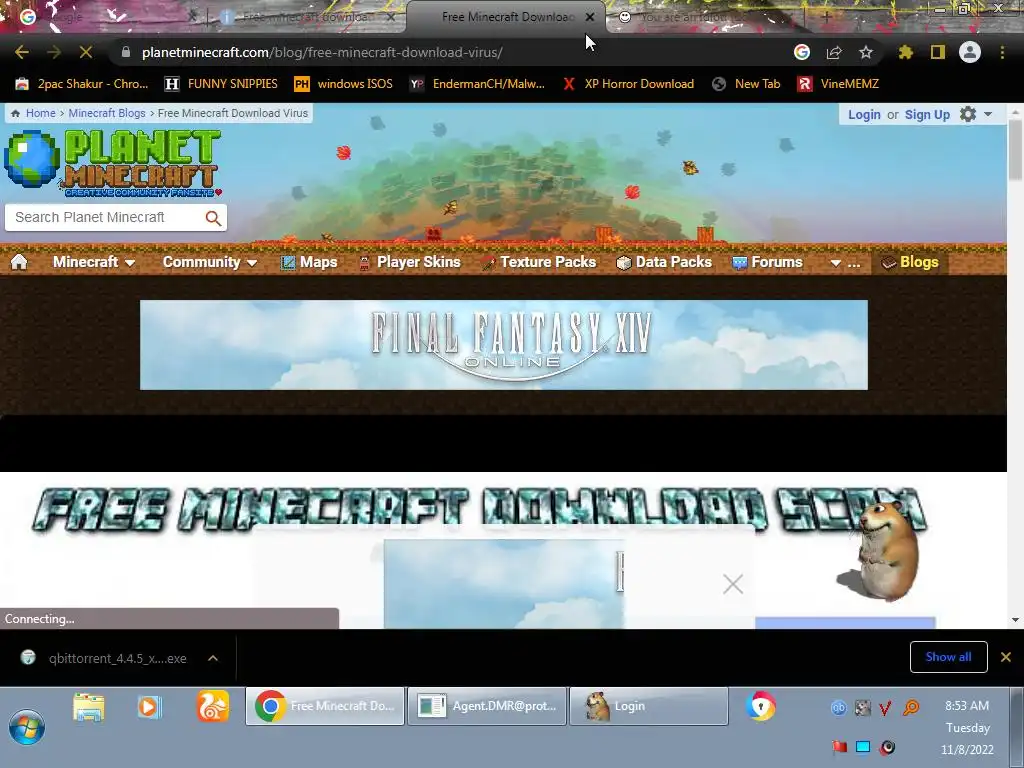Viewport: 1024px width, 768px height.
Task: Open the XP Horror Download bookmark
Action: (628, 84)
